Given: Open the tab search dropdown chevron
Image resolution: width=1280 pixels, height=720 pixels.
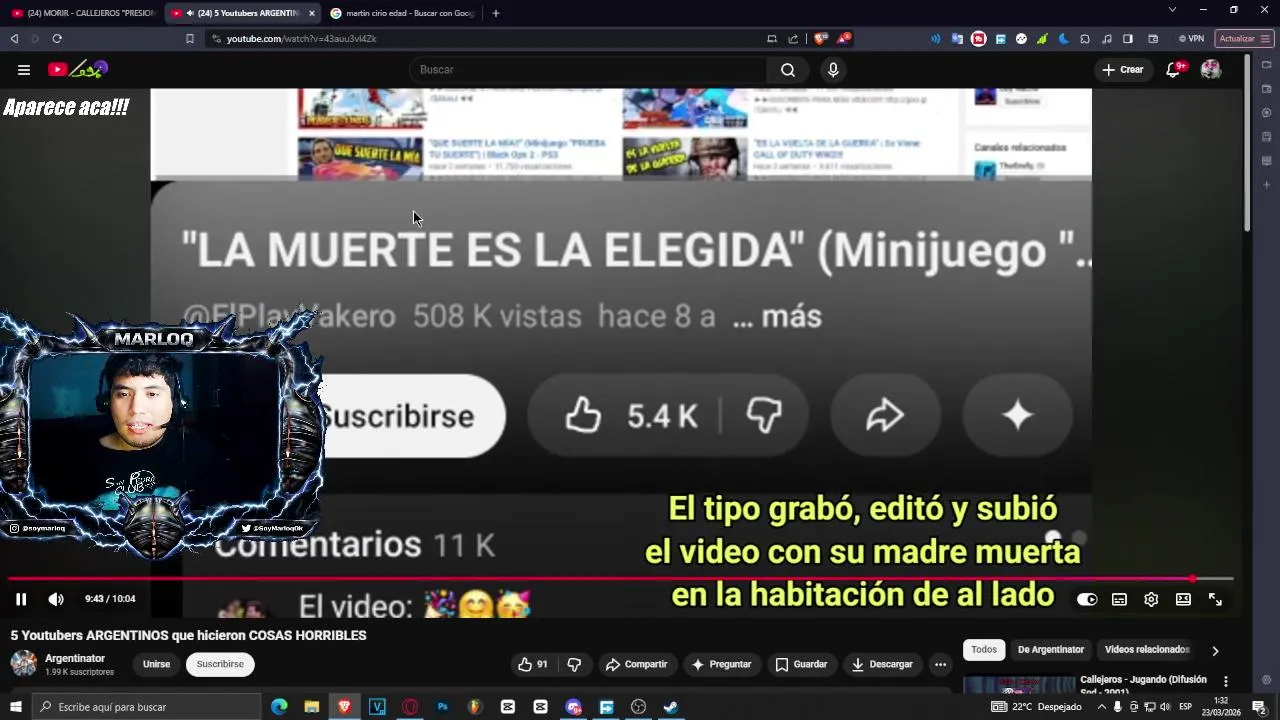Looking at the screenshot, I should click(x=1172, y=10).
